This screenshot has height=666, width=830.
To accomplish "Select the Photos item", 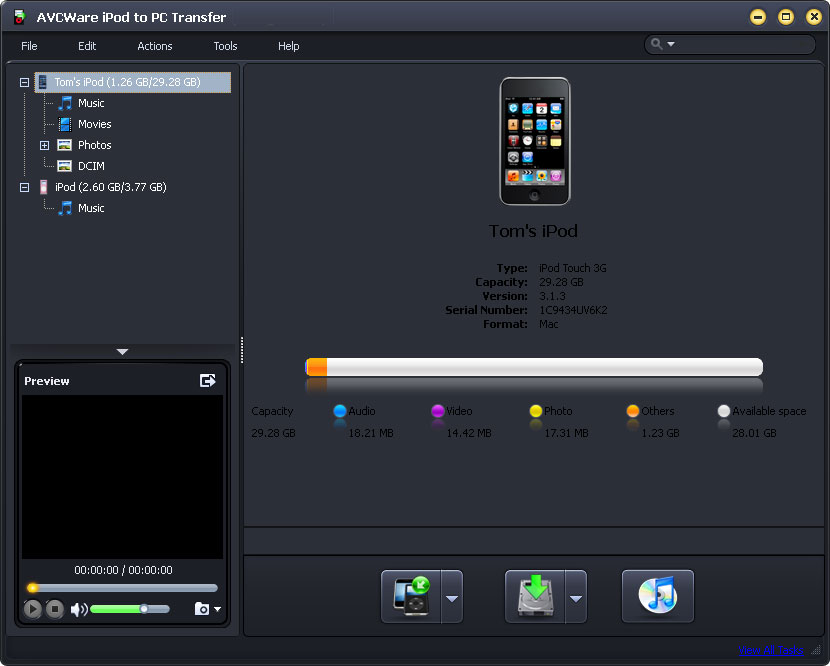I will [94, 145].
